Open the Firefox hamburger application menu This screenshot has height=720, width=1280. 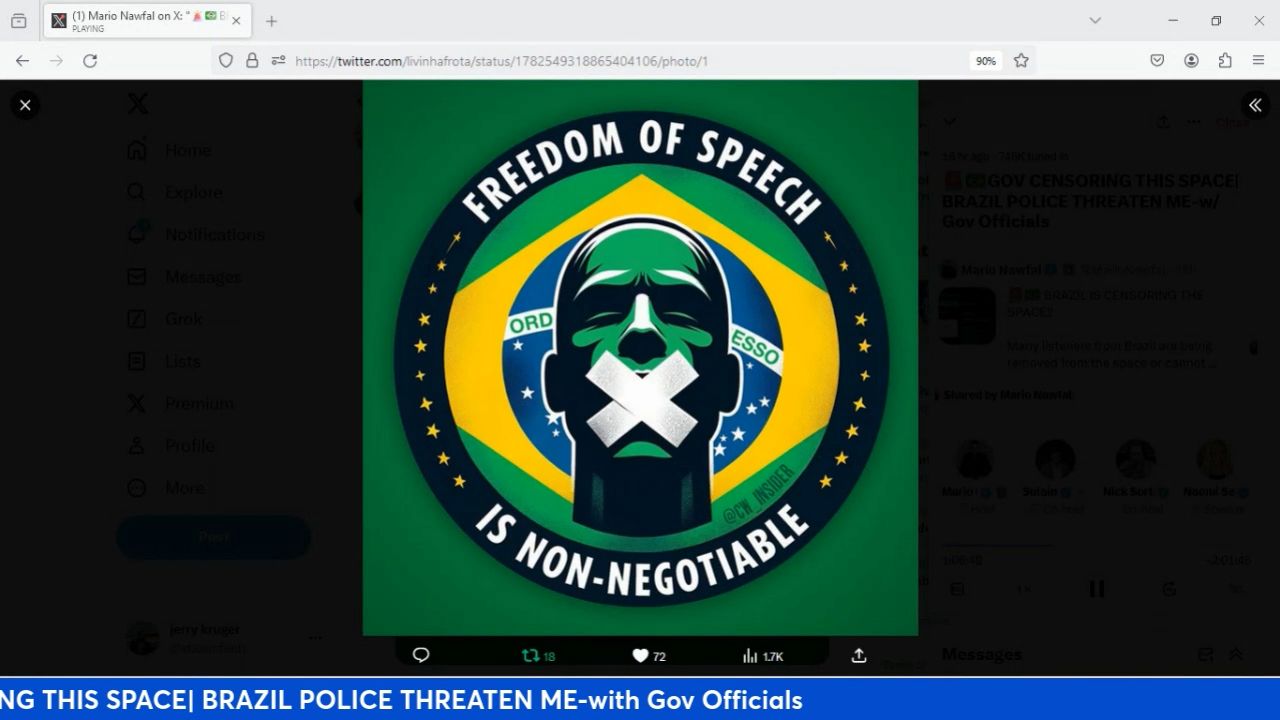click(1258, 61)
